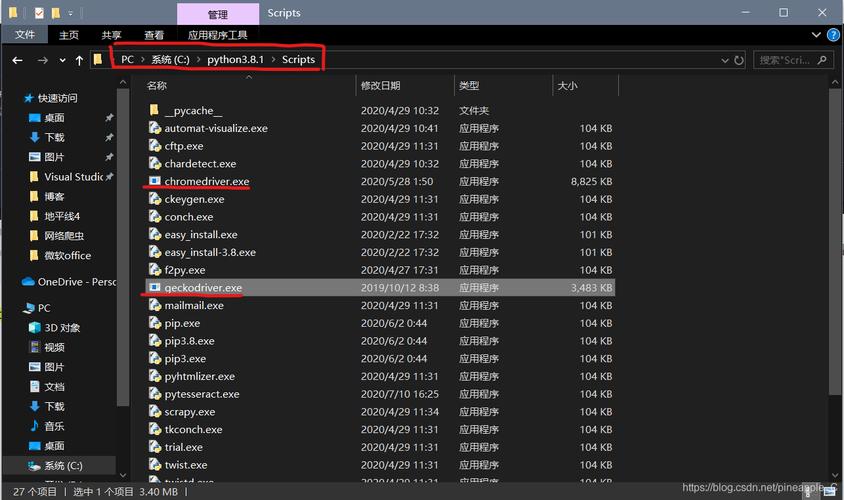The width and height of the screenshot is (844, 500).
Task: Click python3.8.1 in the address breadcrumb
Action: point(235,60)
